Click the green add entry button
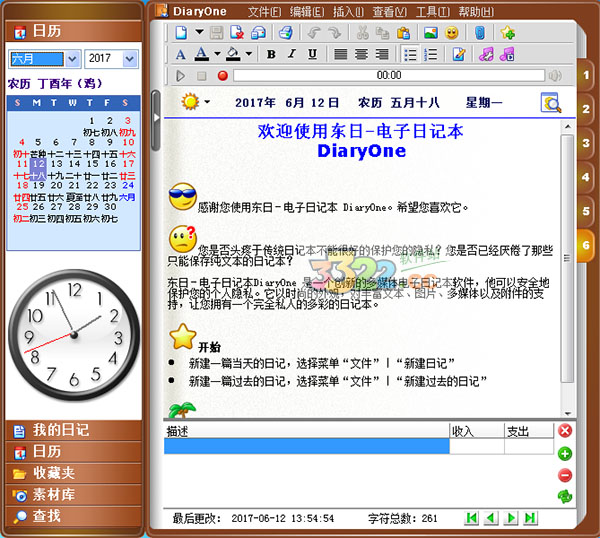 pyautogui.click(x=565, y=453)
